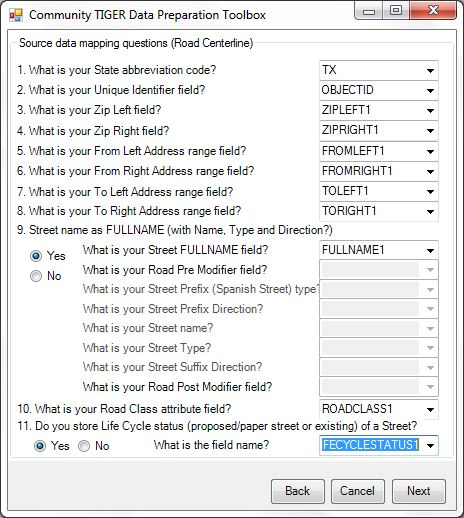This screenshot has height=518, width=464.
Task: Cancel the data mapping wizard
Action: 358,491
